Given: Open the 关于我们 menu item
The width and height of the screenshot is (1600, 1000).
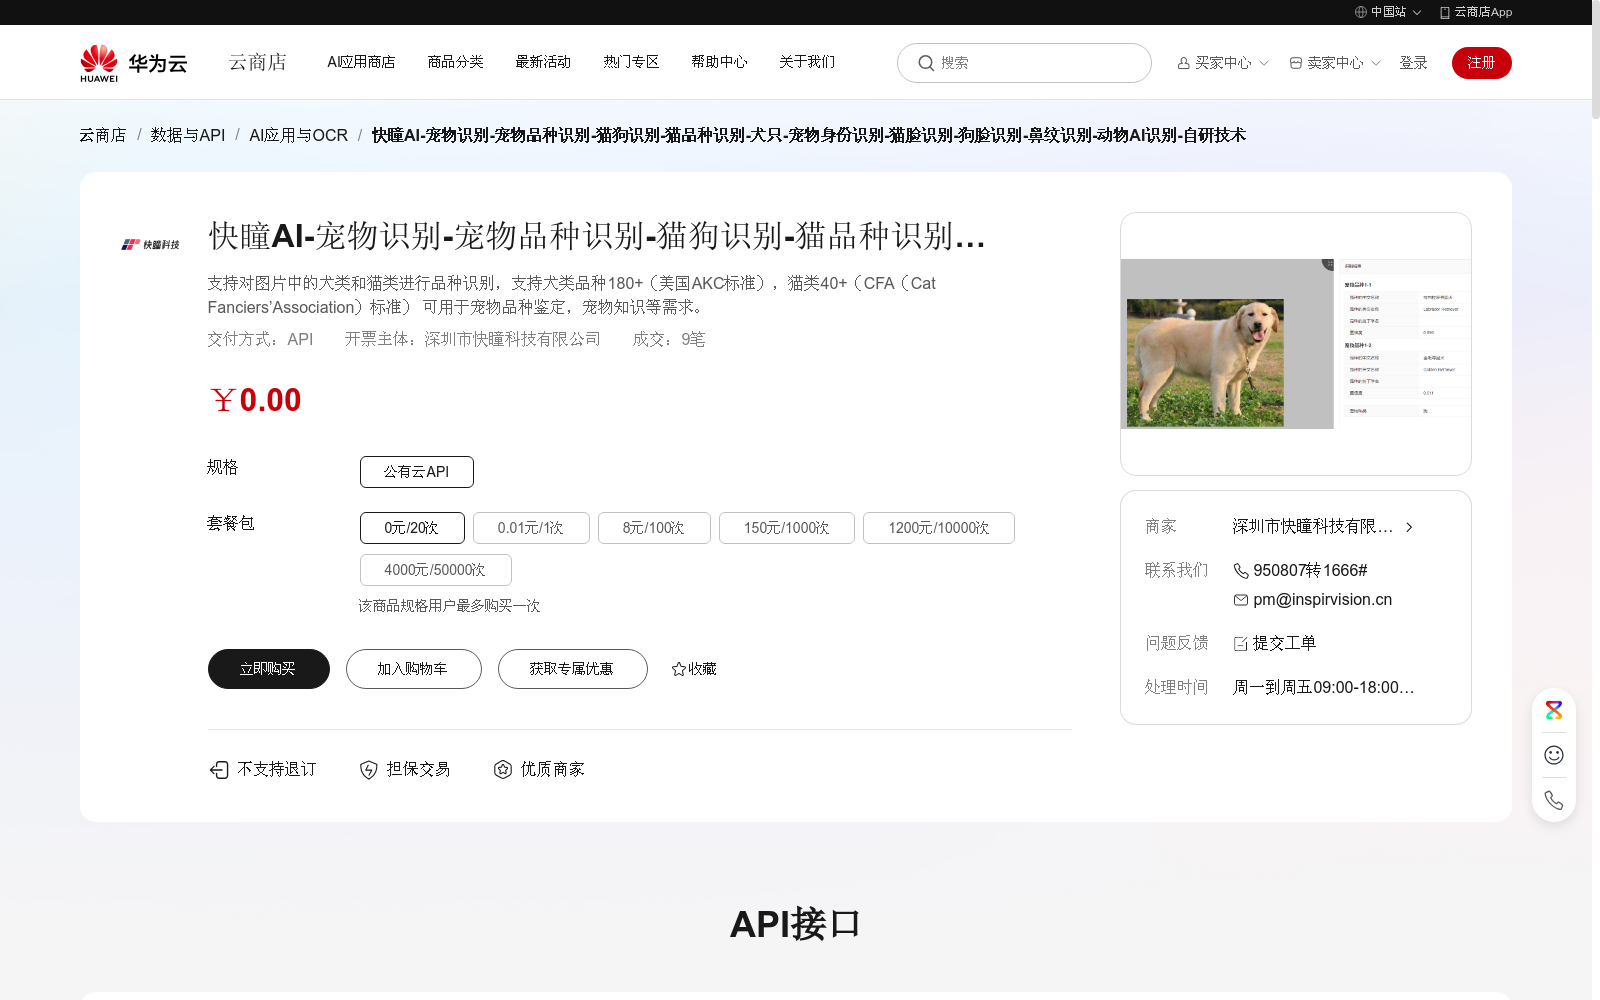Looking at the screenshot, I should click(807, 62).
